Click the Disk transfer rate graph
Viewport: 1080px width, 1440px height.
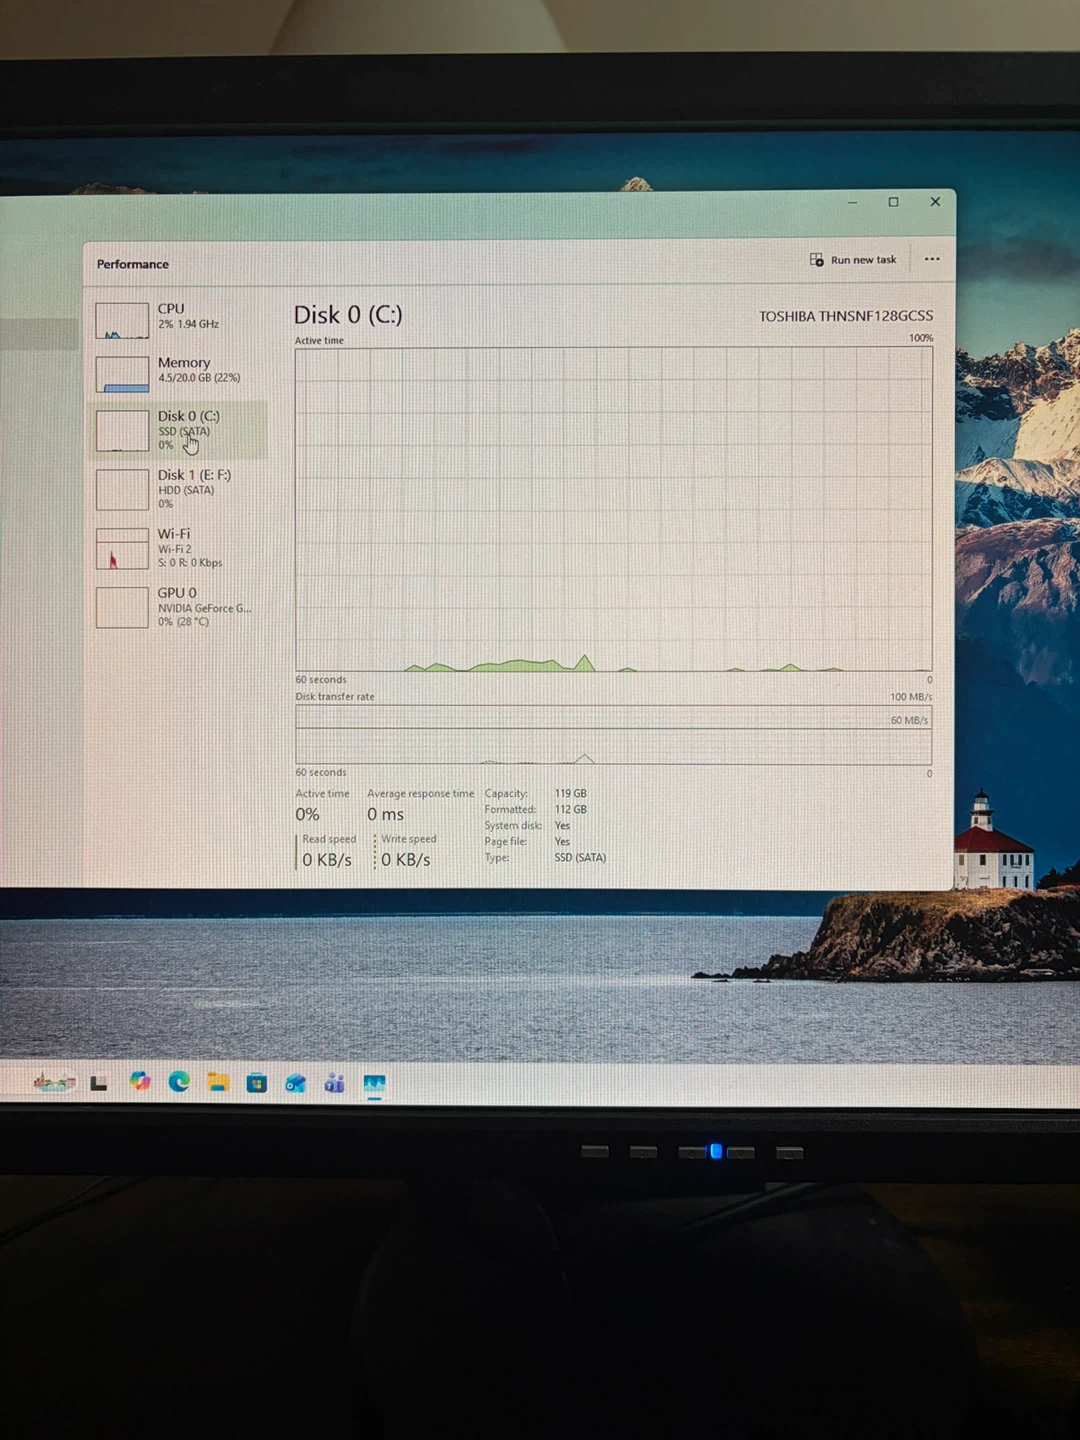pos(613,735)
